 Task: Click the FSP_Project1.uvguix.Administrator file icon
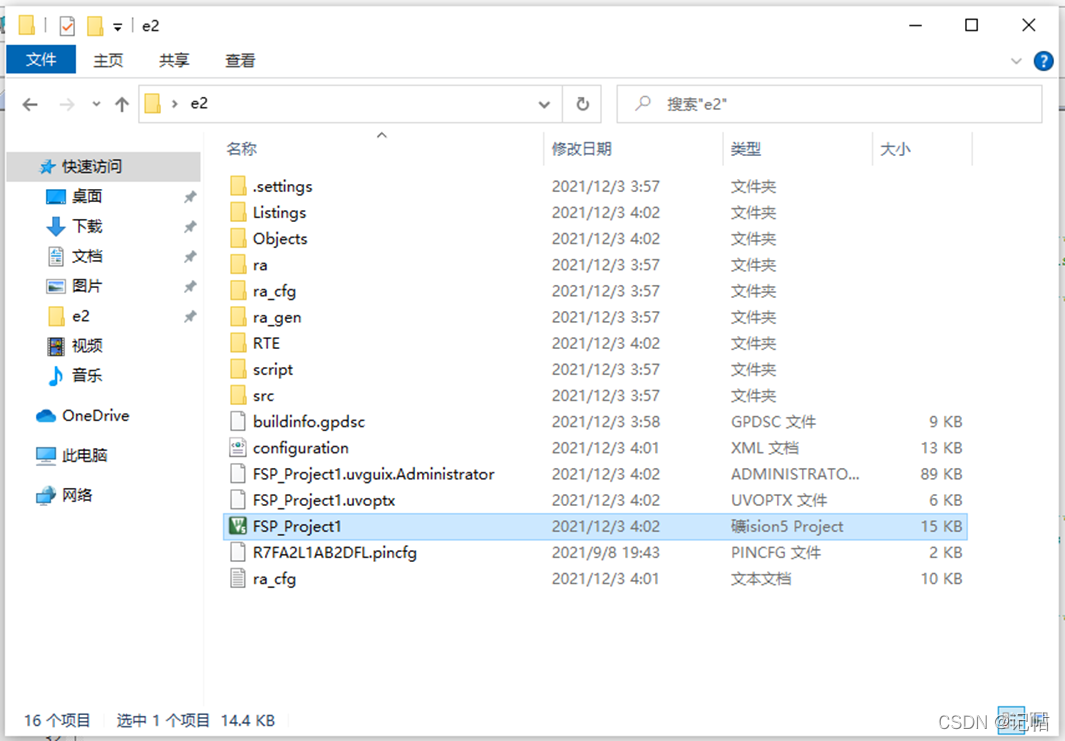pyautogui.click(x=238, y=474)
